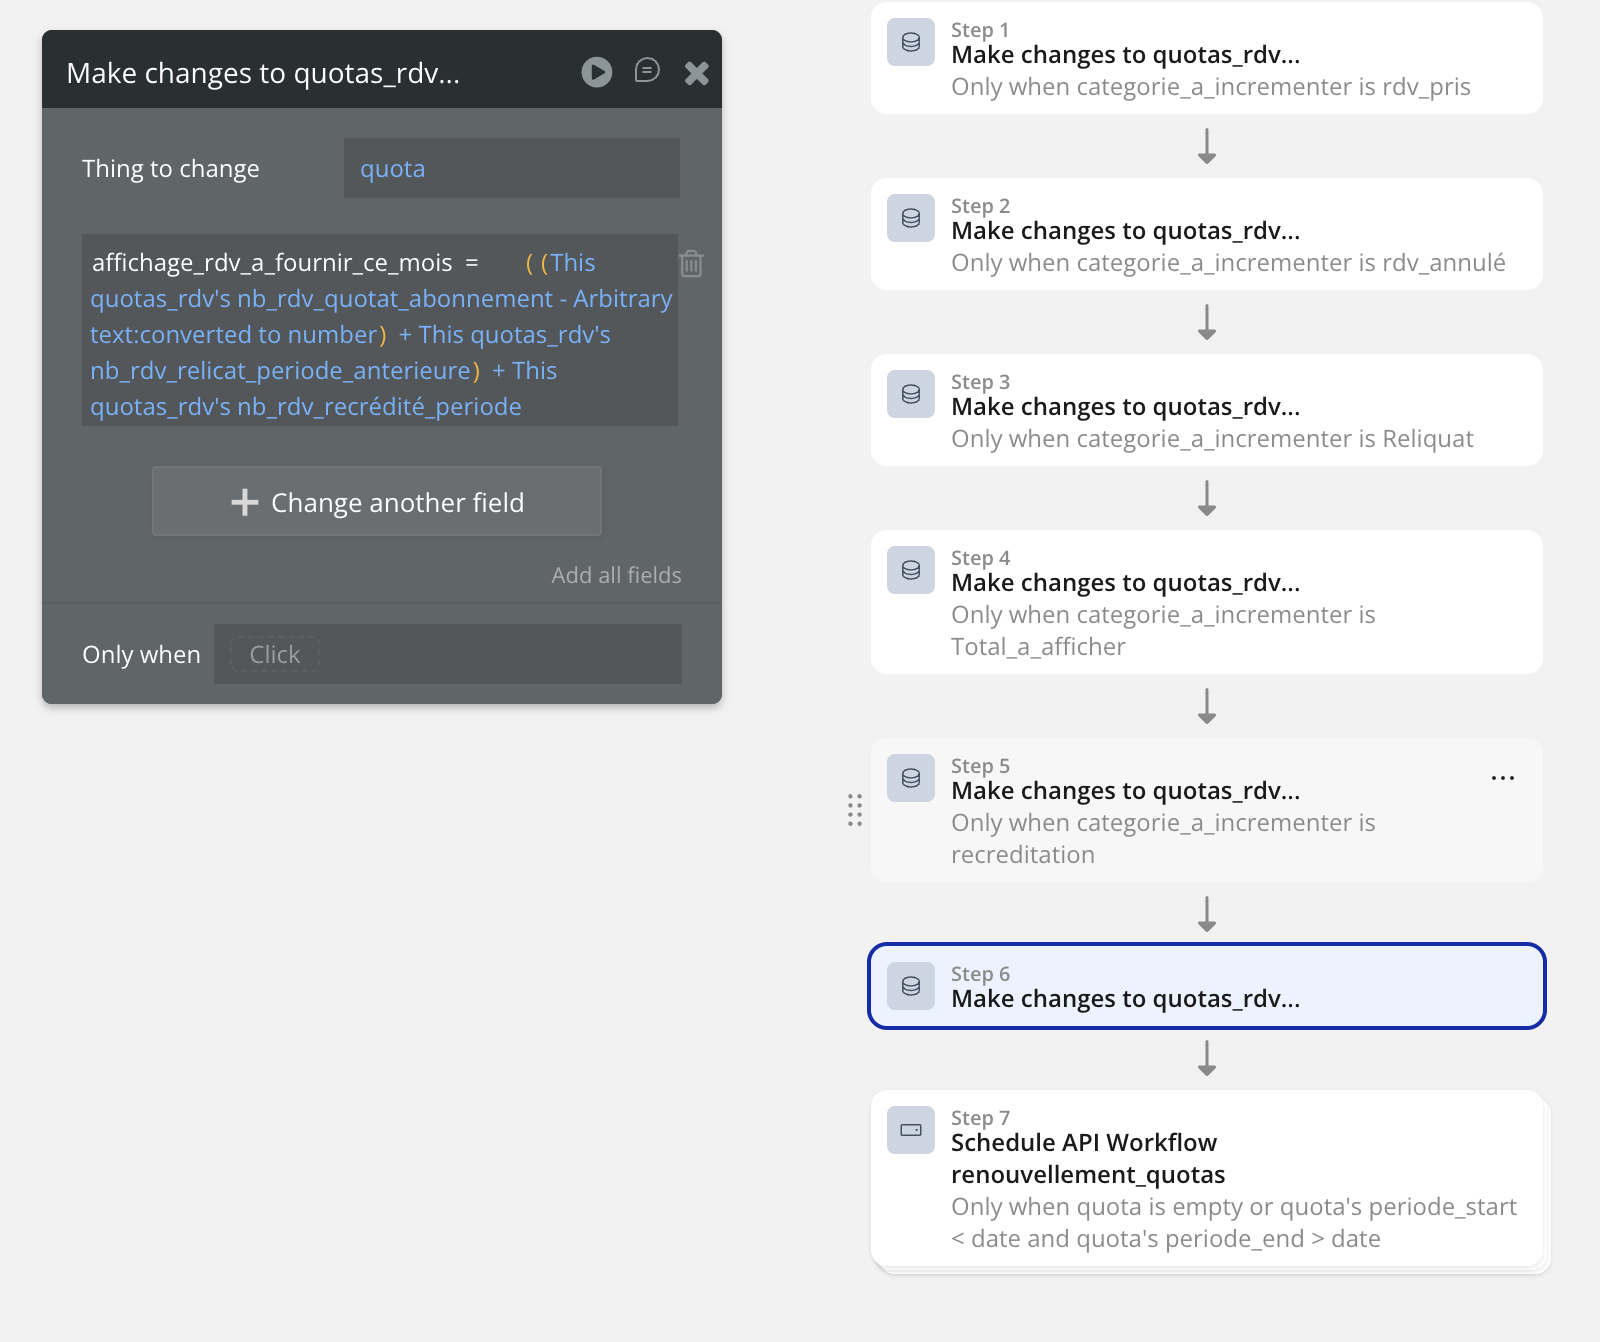The image size is (1600, 1342).
Task: Click the Step 7 Only when quota condition
Action: click(x=1234, y=1223)
